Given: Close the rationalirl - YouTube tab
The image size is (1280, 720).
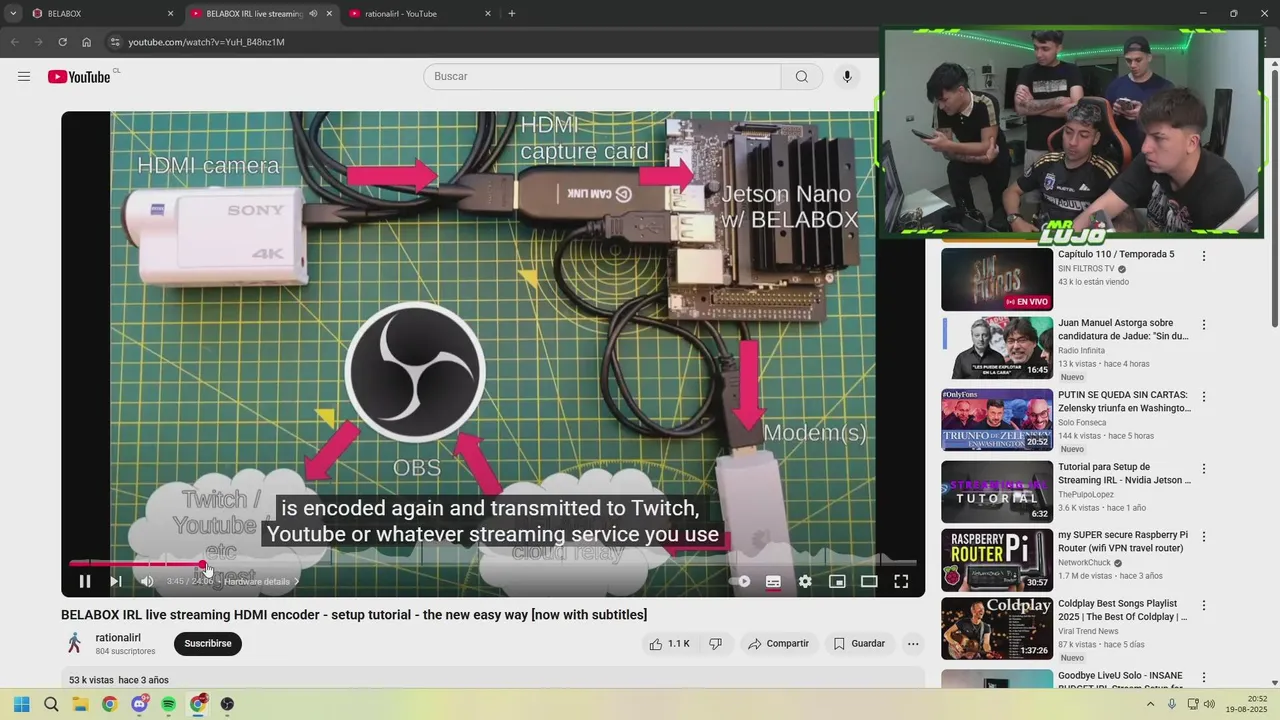Looking at the screenshot, I should (x=488, y=14).
